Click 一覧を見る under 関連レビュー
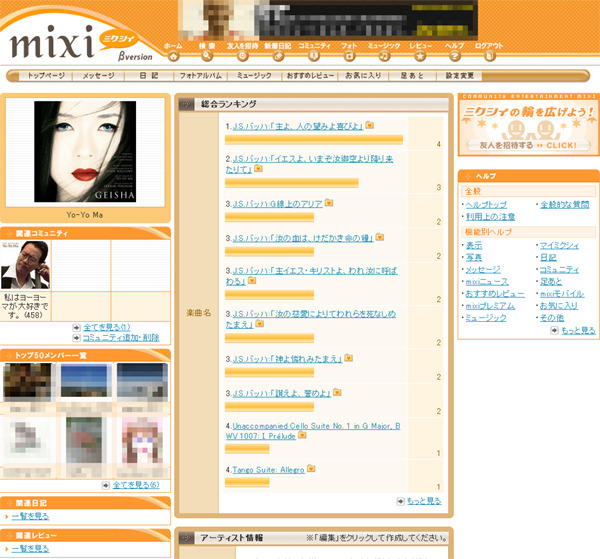The height and width of the screenshot is (559, 600). 31,549
